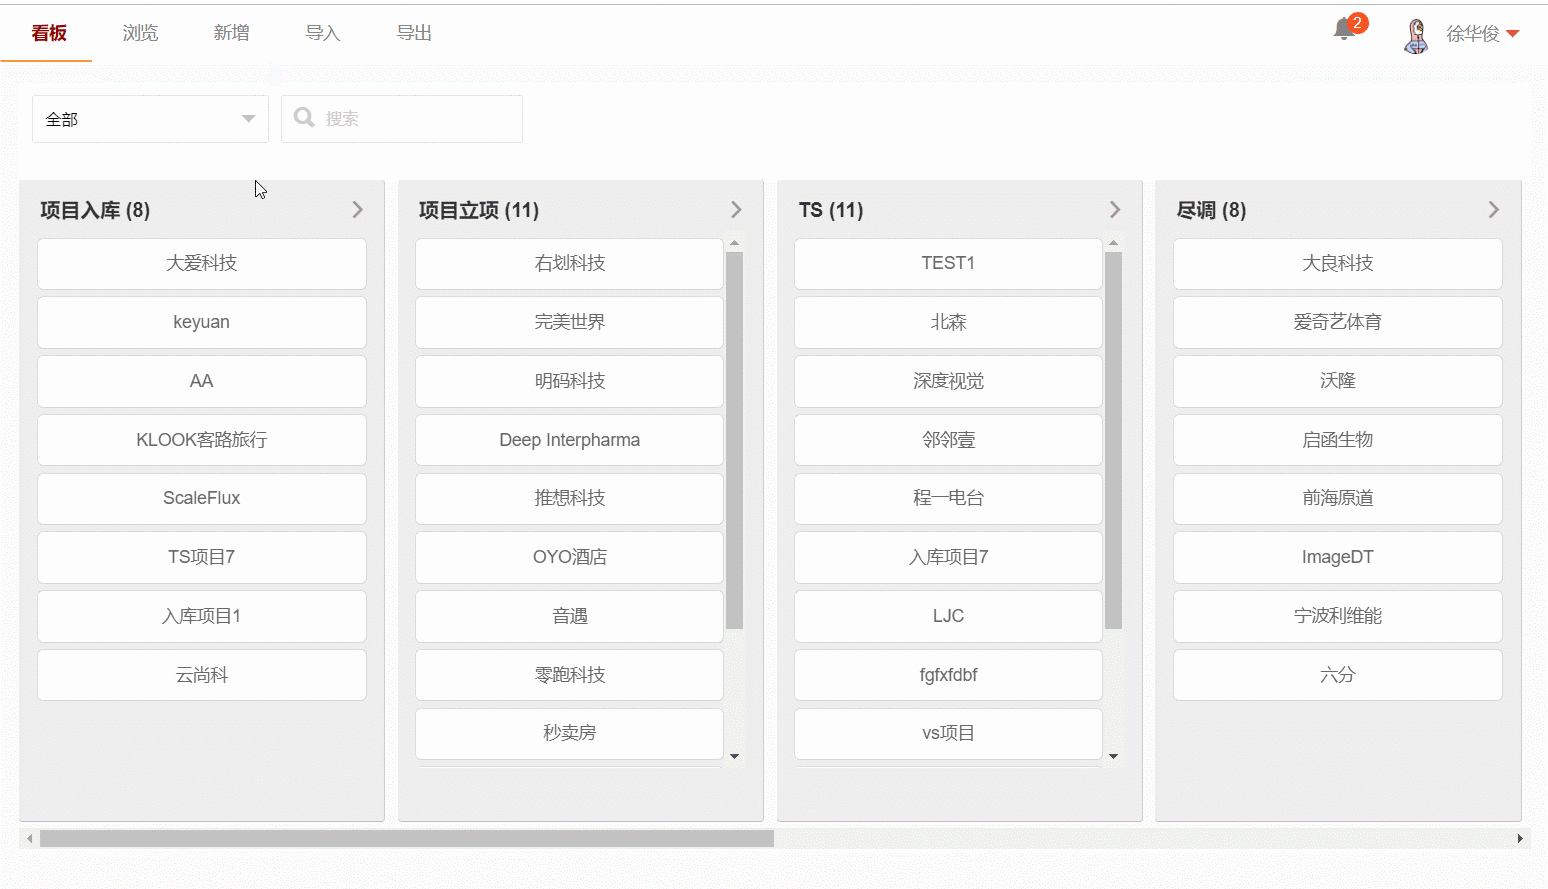Select the 六分 card
The height and width of the screenshot is (889, 1548).
(x=1338, y=675)
